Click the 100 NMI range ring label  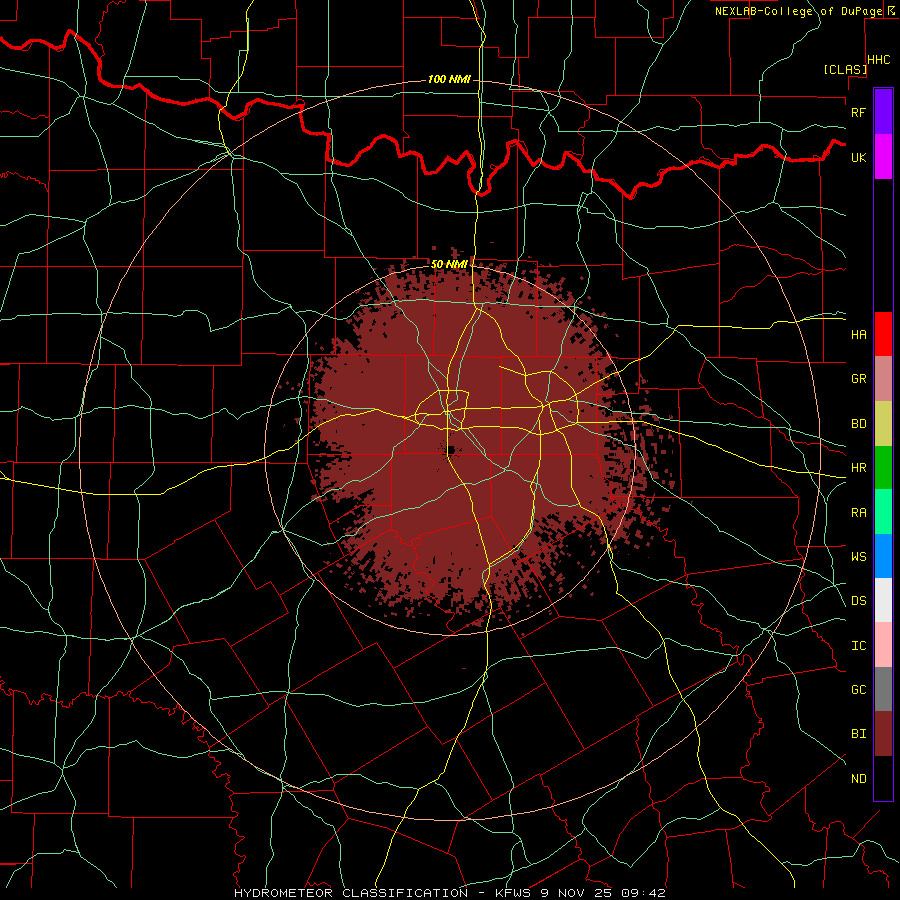[449, 79]
